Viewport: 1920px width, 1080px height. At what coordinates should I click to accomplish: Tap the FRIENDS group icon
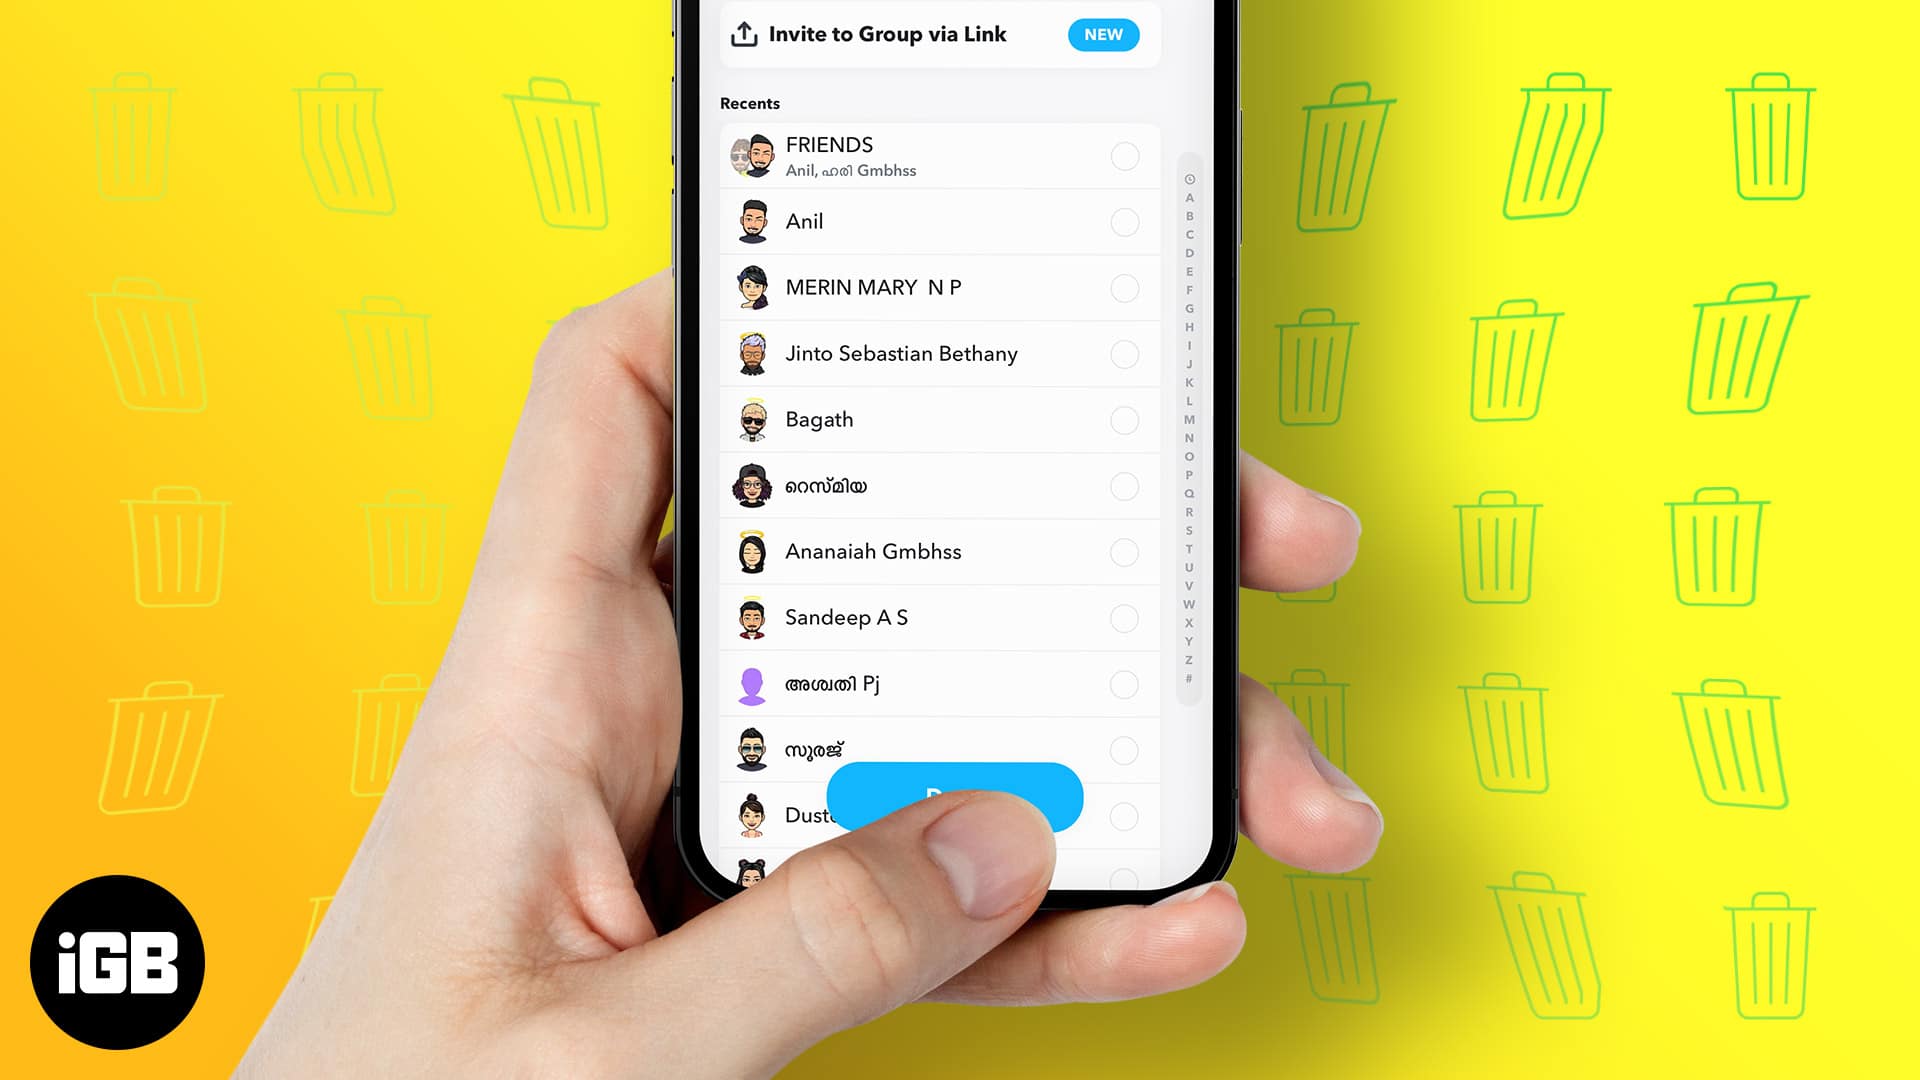753,154
